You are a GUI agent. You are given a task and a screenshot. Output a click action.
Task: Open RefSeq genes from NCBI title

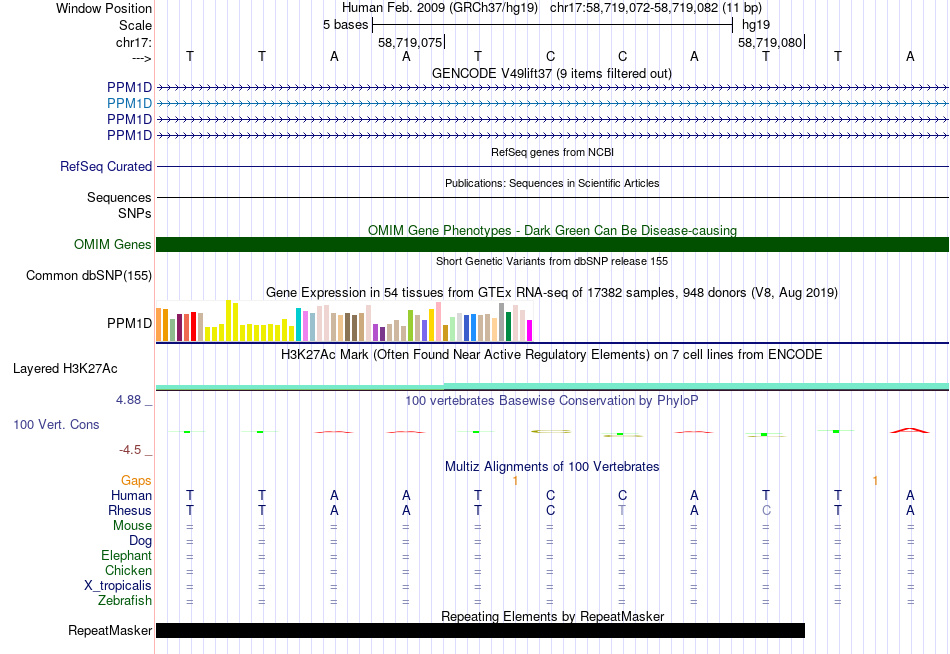click(x=552, y=152)
